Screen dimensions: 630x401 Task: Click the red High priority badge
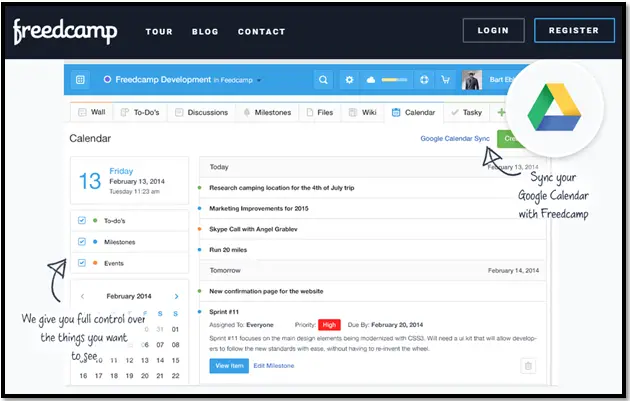(329, 325)
